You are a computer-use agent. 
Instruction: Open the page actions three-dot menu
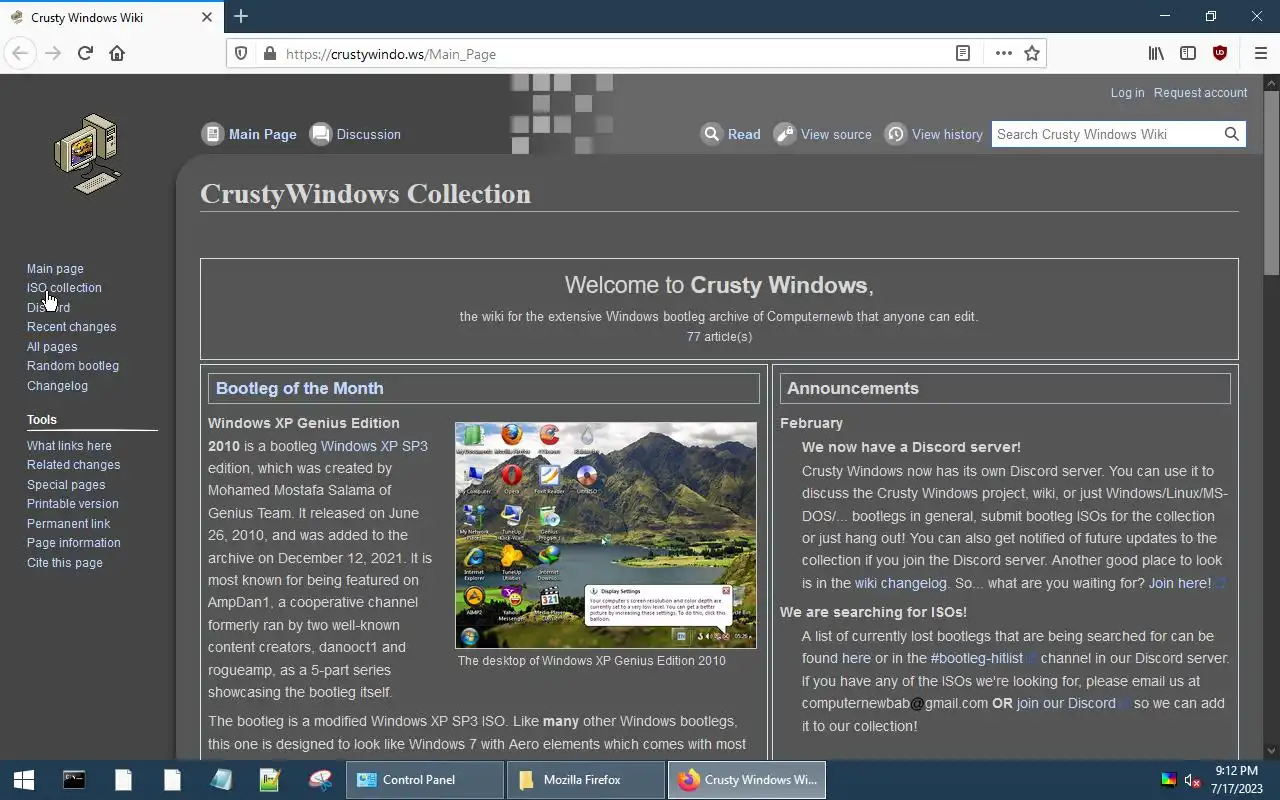click(x=1003, y=53)
